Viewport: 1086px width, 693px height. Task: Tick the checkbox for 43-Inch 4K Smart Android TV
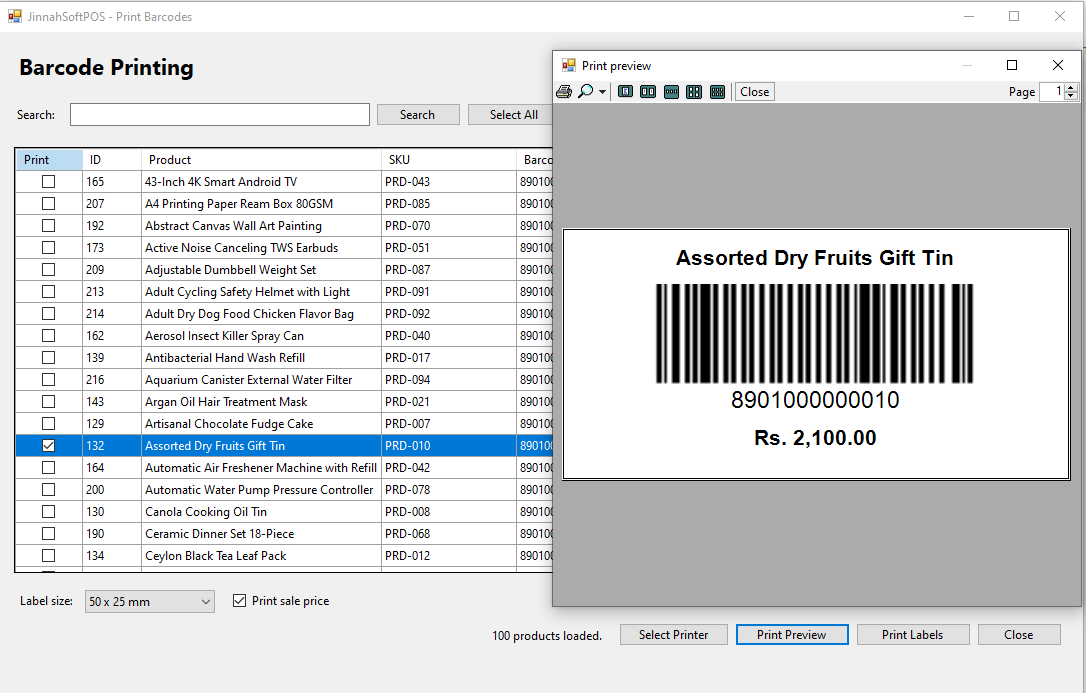click(x=48, y=181)
